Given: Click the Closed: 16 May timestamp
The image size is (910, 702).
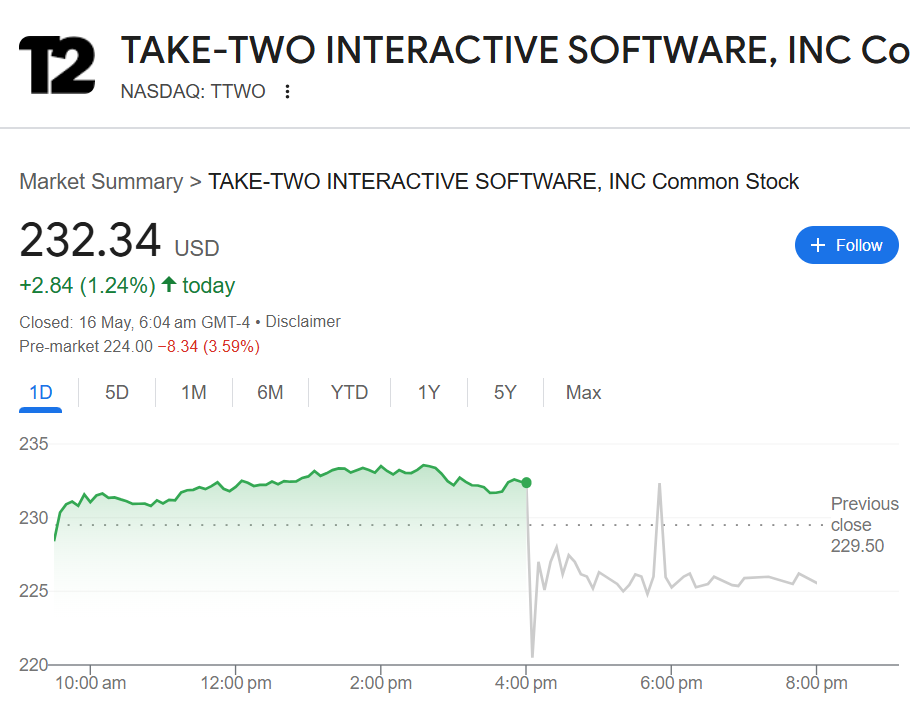Looking at the screenshot, I should (x=135, y=322).
